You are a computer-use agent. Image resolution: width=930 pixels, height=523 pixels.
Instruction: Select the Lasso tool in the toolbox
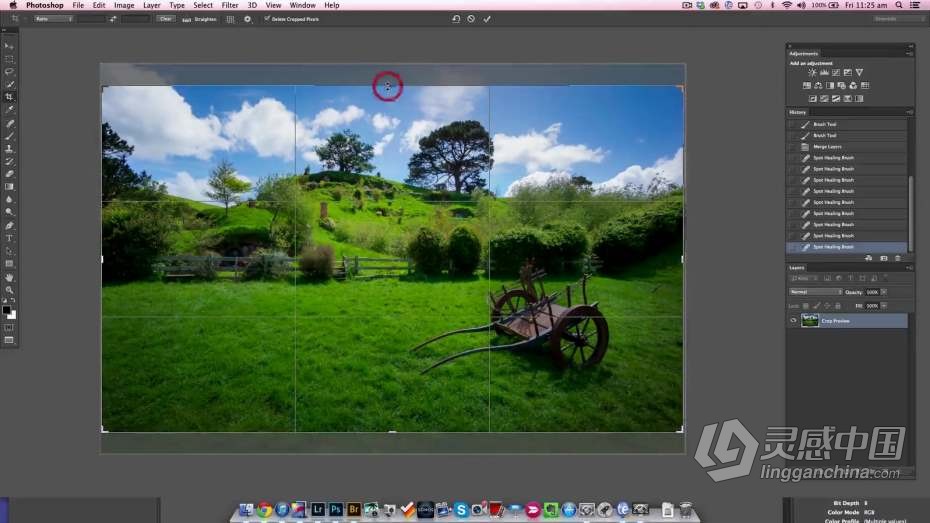pos(9,71)
